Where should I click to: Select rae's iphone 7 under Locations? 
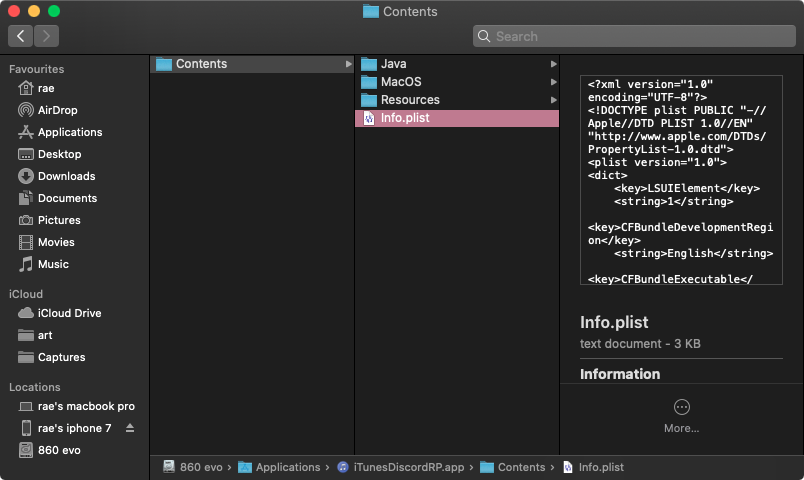(65, 428)
